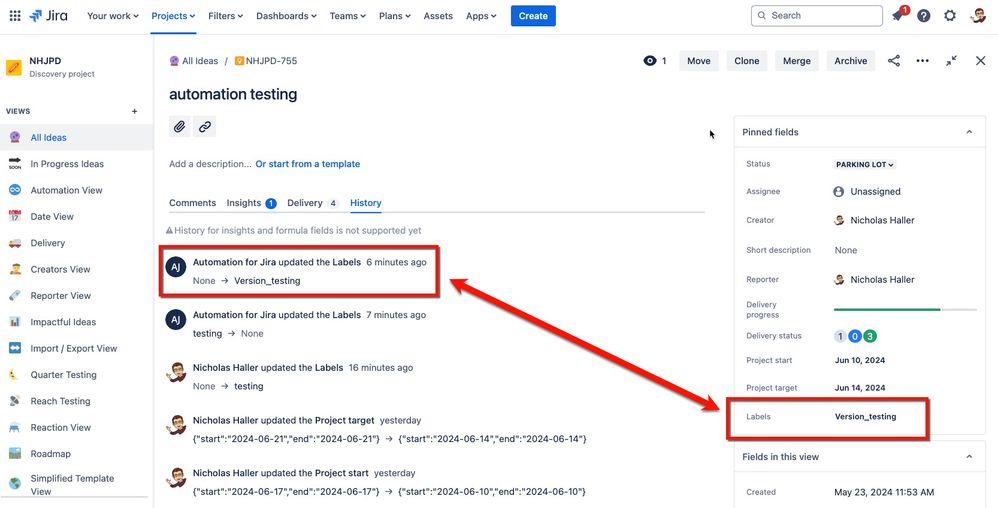Open the PARKING LOT status dropdown
This screenshot has height=508, width=998.
(865, 164)
